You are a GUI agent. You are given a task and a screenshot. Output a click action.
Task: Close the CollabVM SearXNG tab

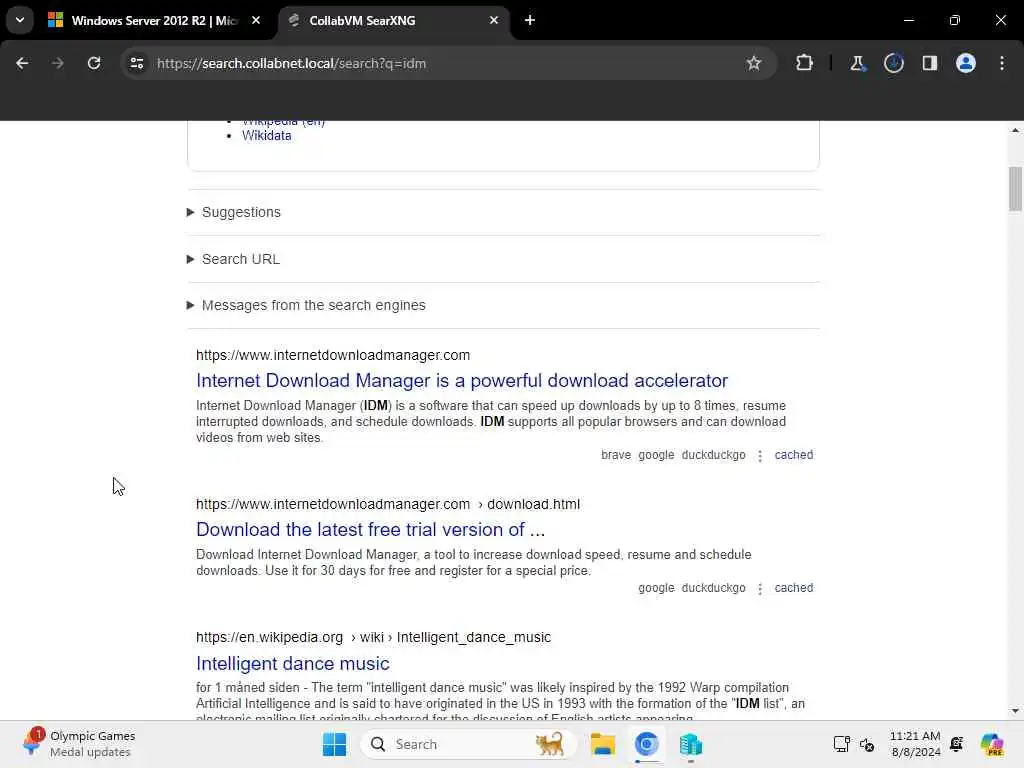pos(494,20)
